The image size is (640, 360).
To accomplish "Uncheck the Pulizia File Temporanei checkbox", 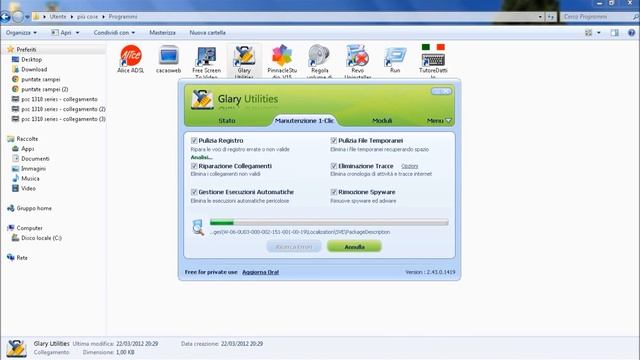I will [x=333, y=140].
